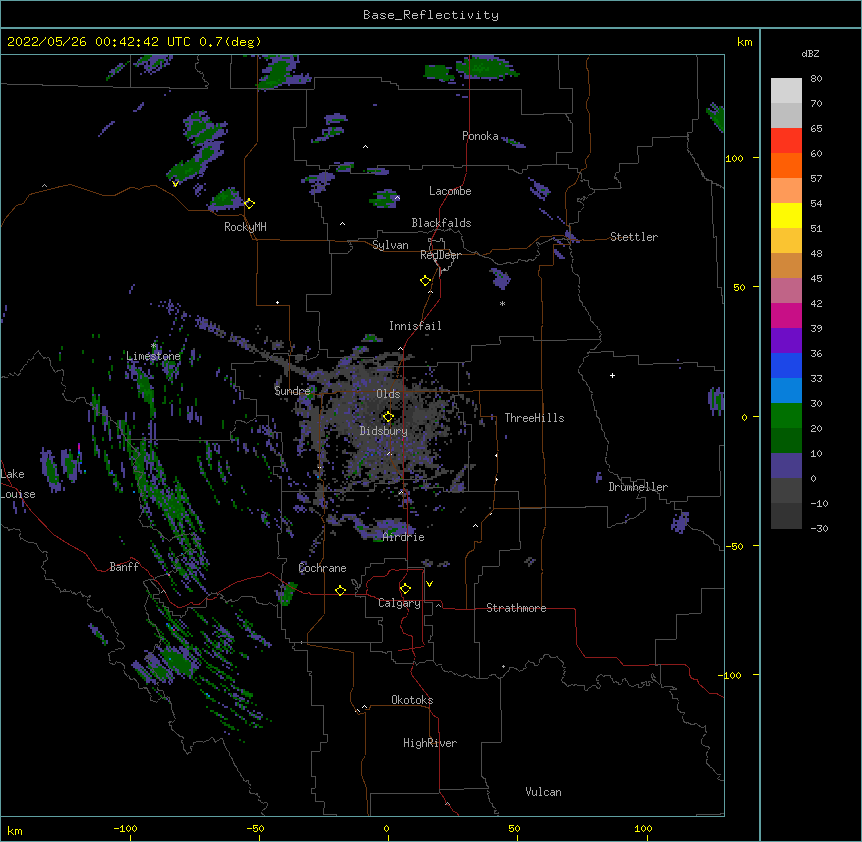Click the Banff city label
Viewport: 862px width, 842px height.
[x=124, y=567]
